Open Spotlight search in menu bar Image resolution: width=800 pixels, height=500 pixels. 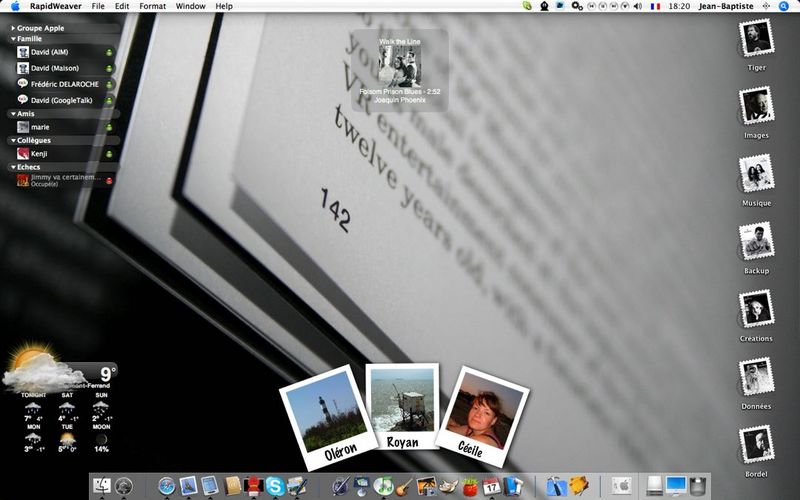pyautogui.click(x=784, y=6)
